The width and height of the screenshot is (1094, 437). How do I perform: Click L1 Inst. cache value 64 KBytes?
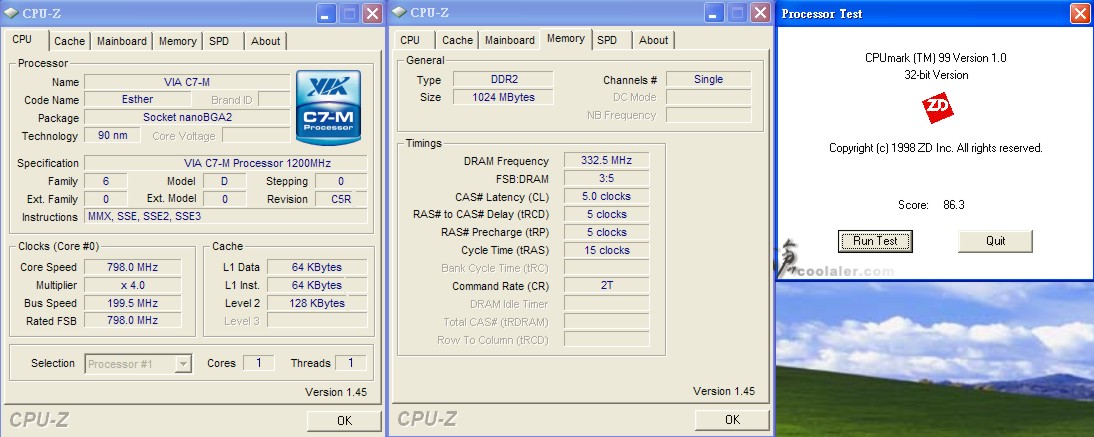(317, 286)
